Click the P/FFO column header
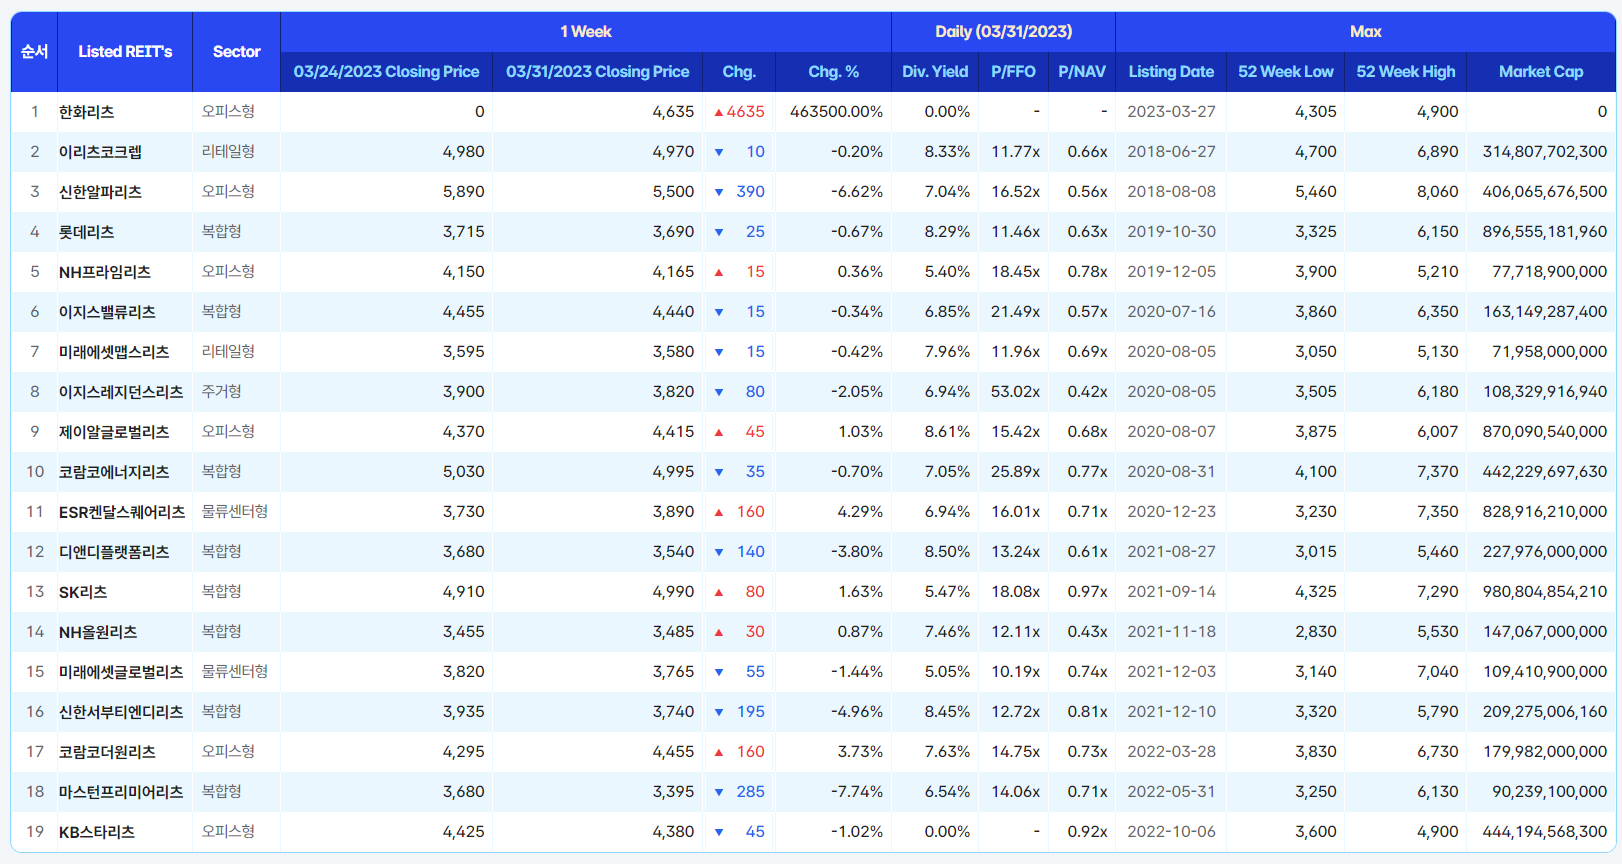Viewport: 1622px width, 864px height. pos(1013,72)
